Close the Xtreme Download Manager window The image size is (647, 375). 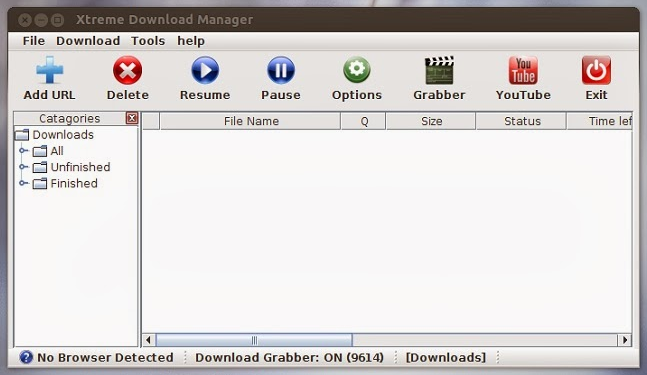(x=25, y=19)
